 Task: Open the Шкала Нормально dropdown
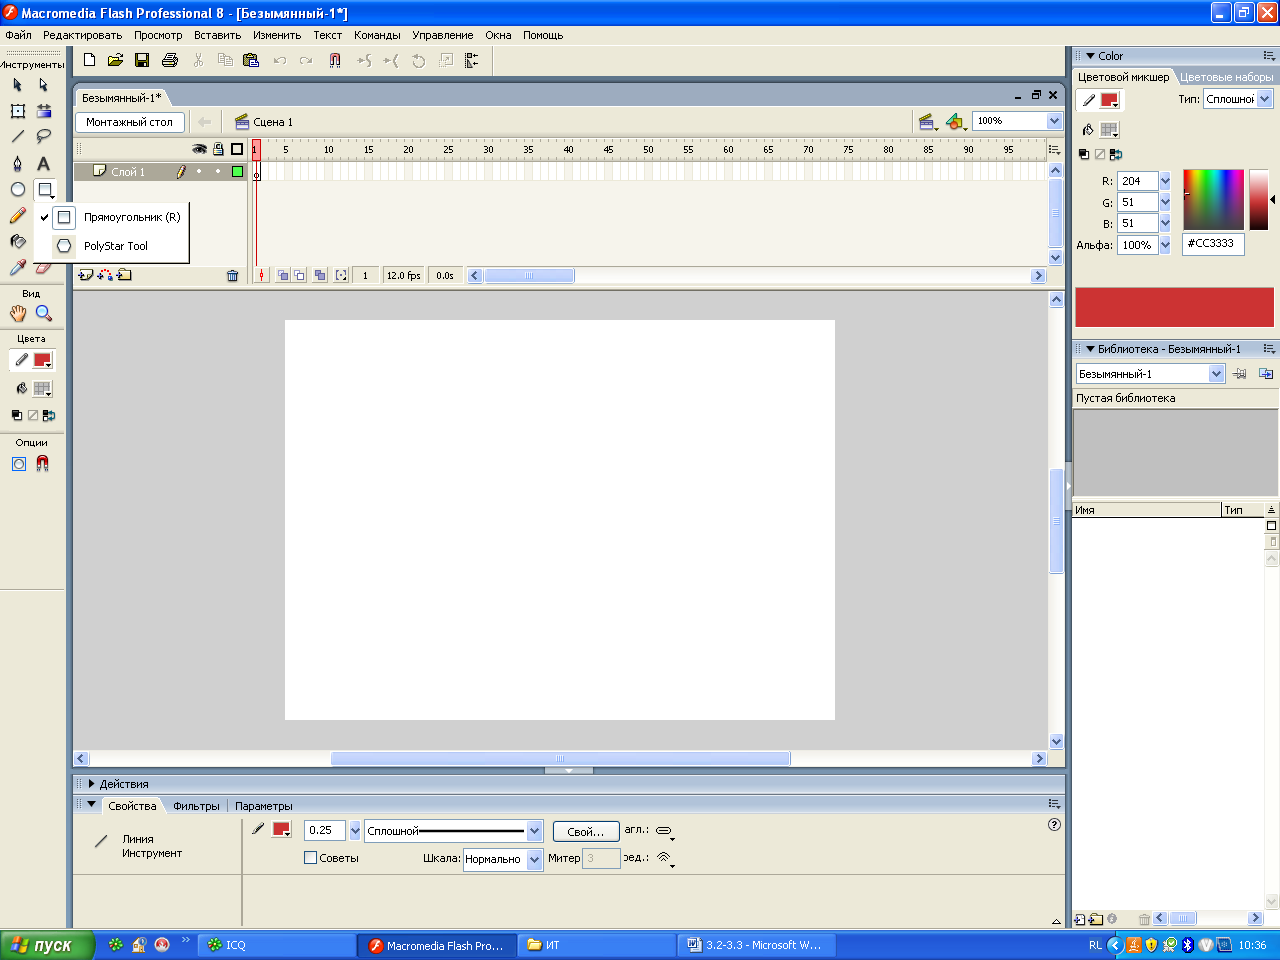[x=534, y=859]
